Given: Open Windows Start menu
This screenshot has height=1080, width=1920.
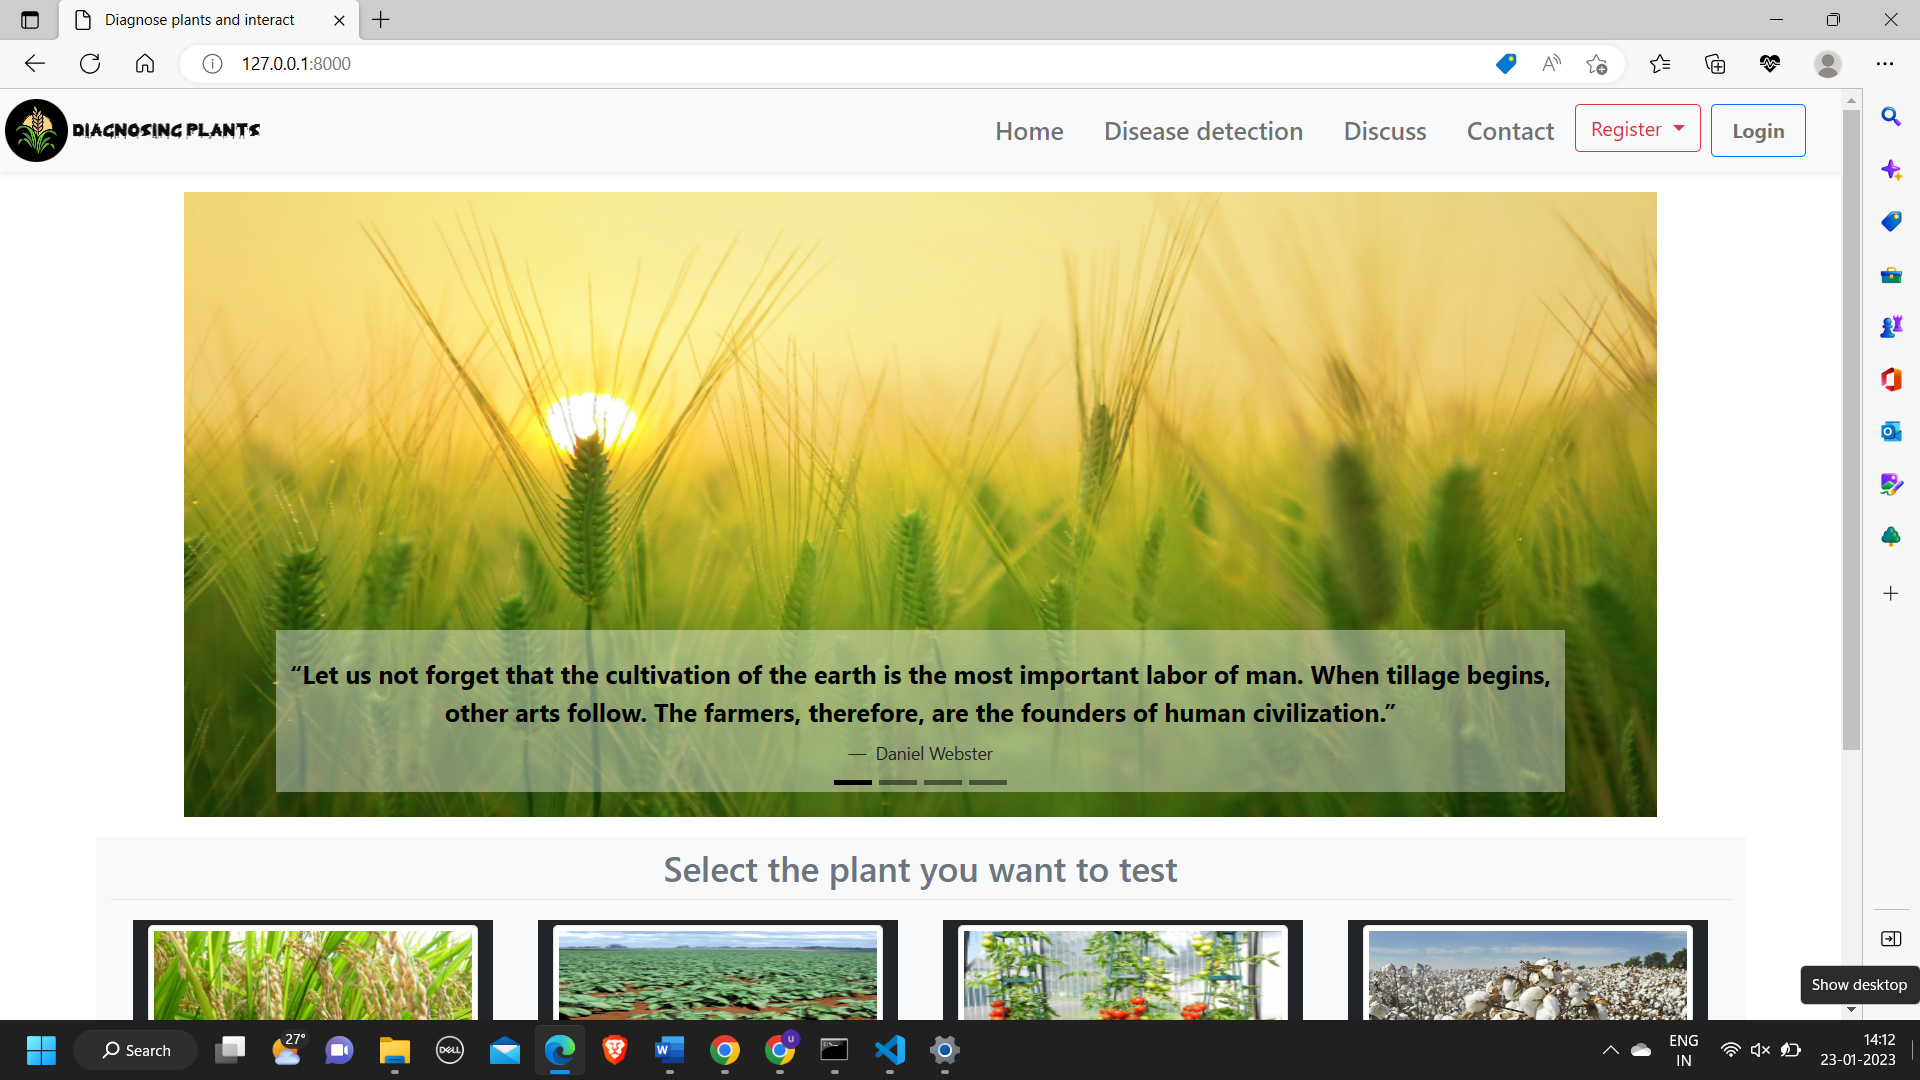Looking at the screenshot, I should [x=41, y=1050].
